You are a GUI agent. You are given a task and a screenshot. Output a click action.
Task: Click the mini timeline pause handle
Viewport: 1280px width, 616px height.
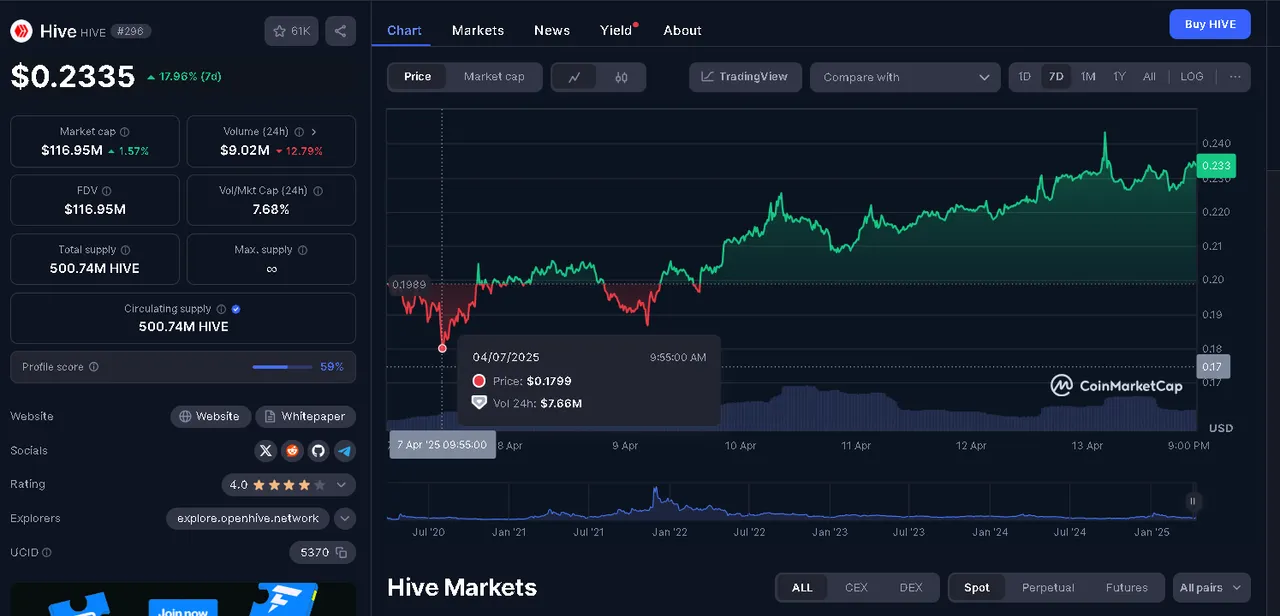(x=1192, y=501)
